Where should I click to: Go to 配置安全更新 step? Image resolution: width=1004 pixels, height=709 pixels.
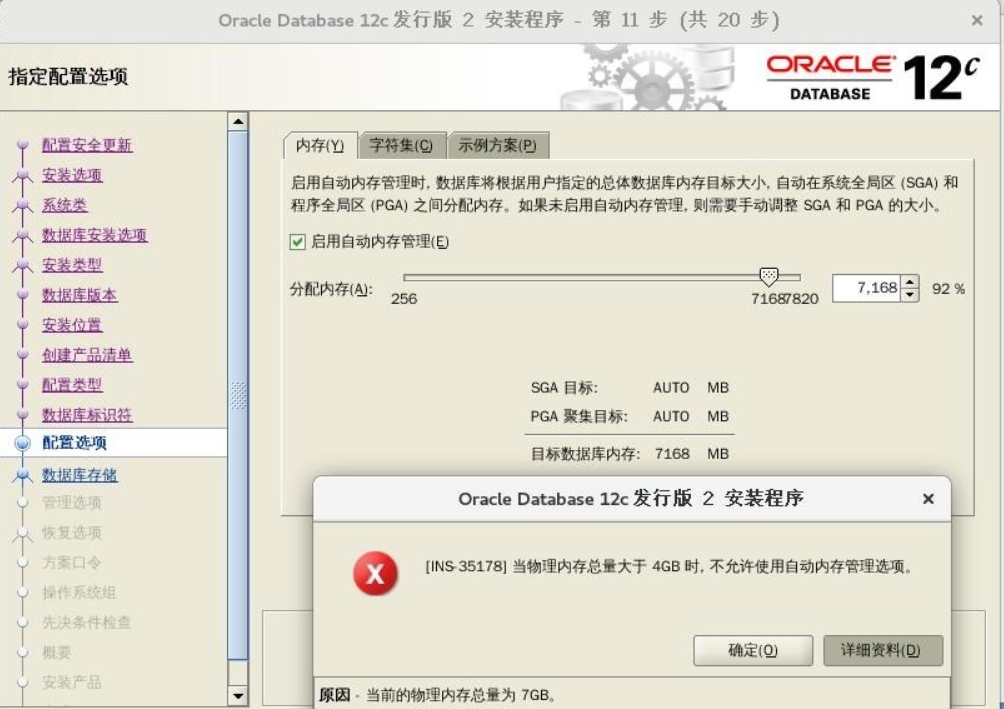(x=87, y=145)
